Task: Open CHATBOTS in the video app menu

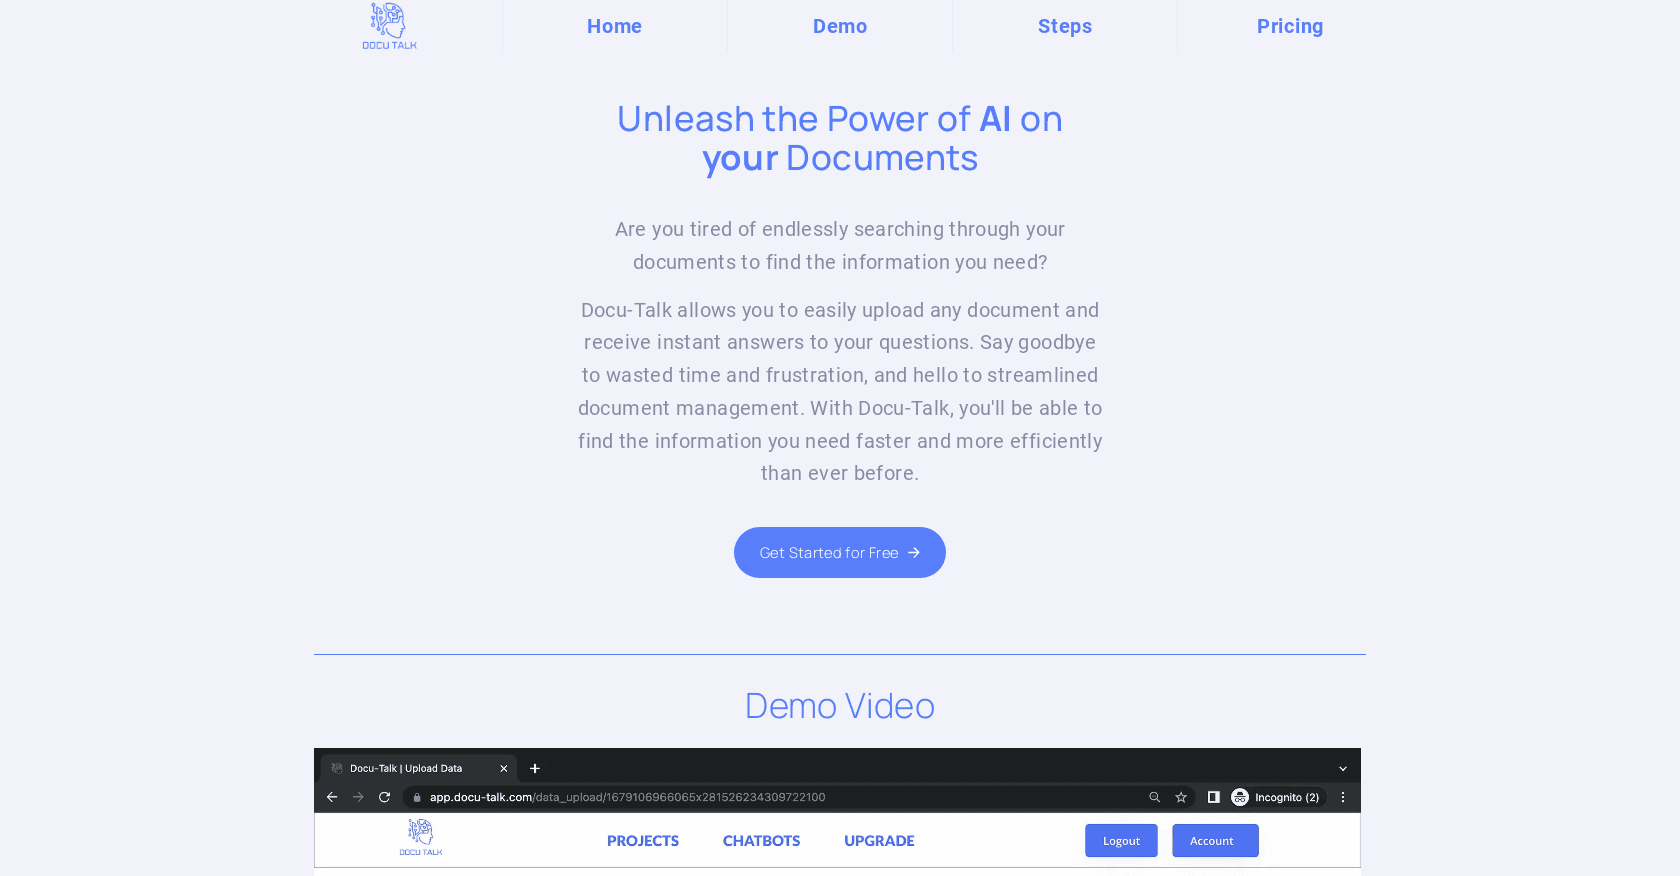Action: 762,841
